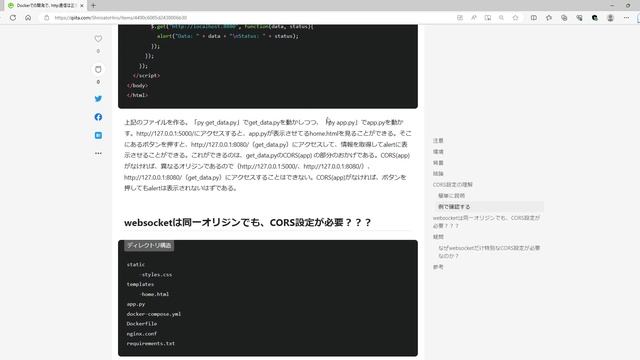Viewport: 640px width, 360px height.
Task: Click 'static' in the directory listing
Action: click(136, 264)
